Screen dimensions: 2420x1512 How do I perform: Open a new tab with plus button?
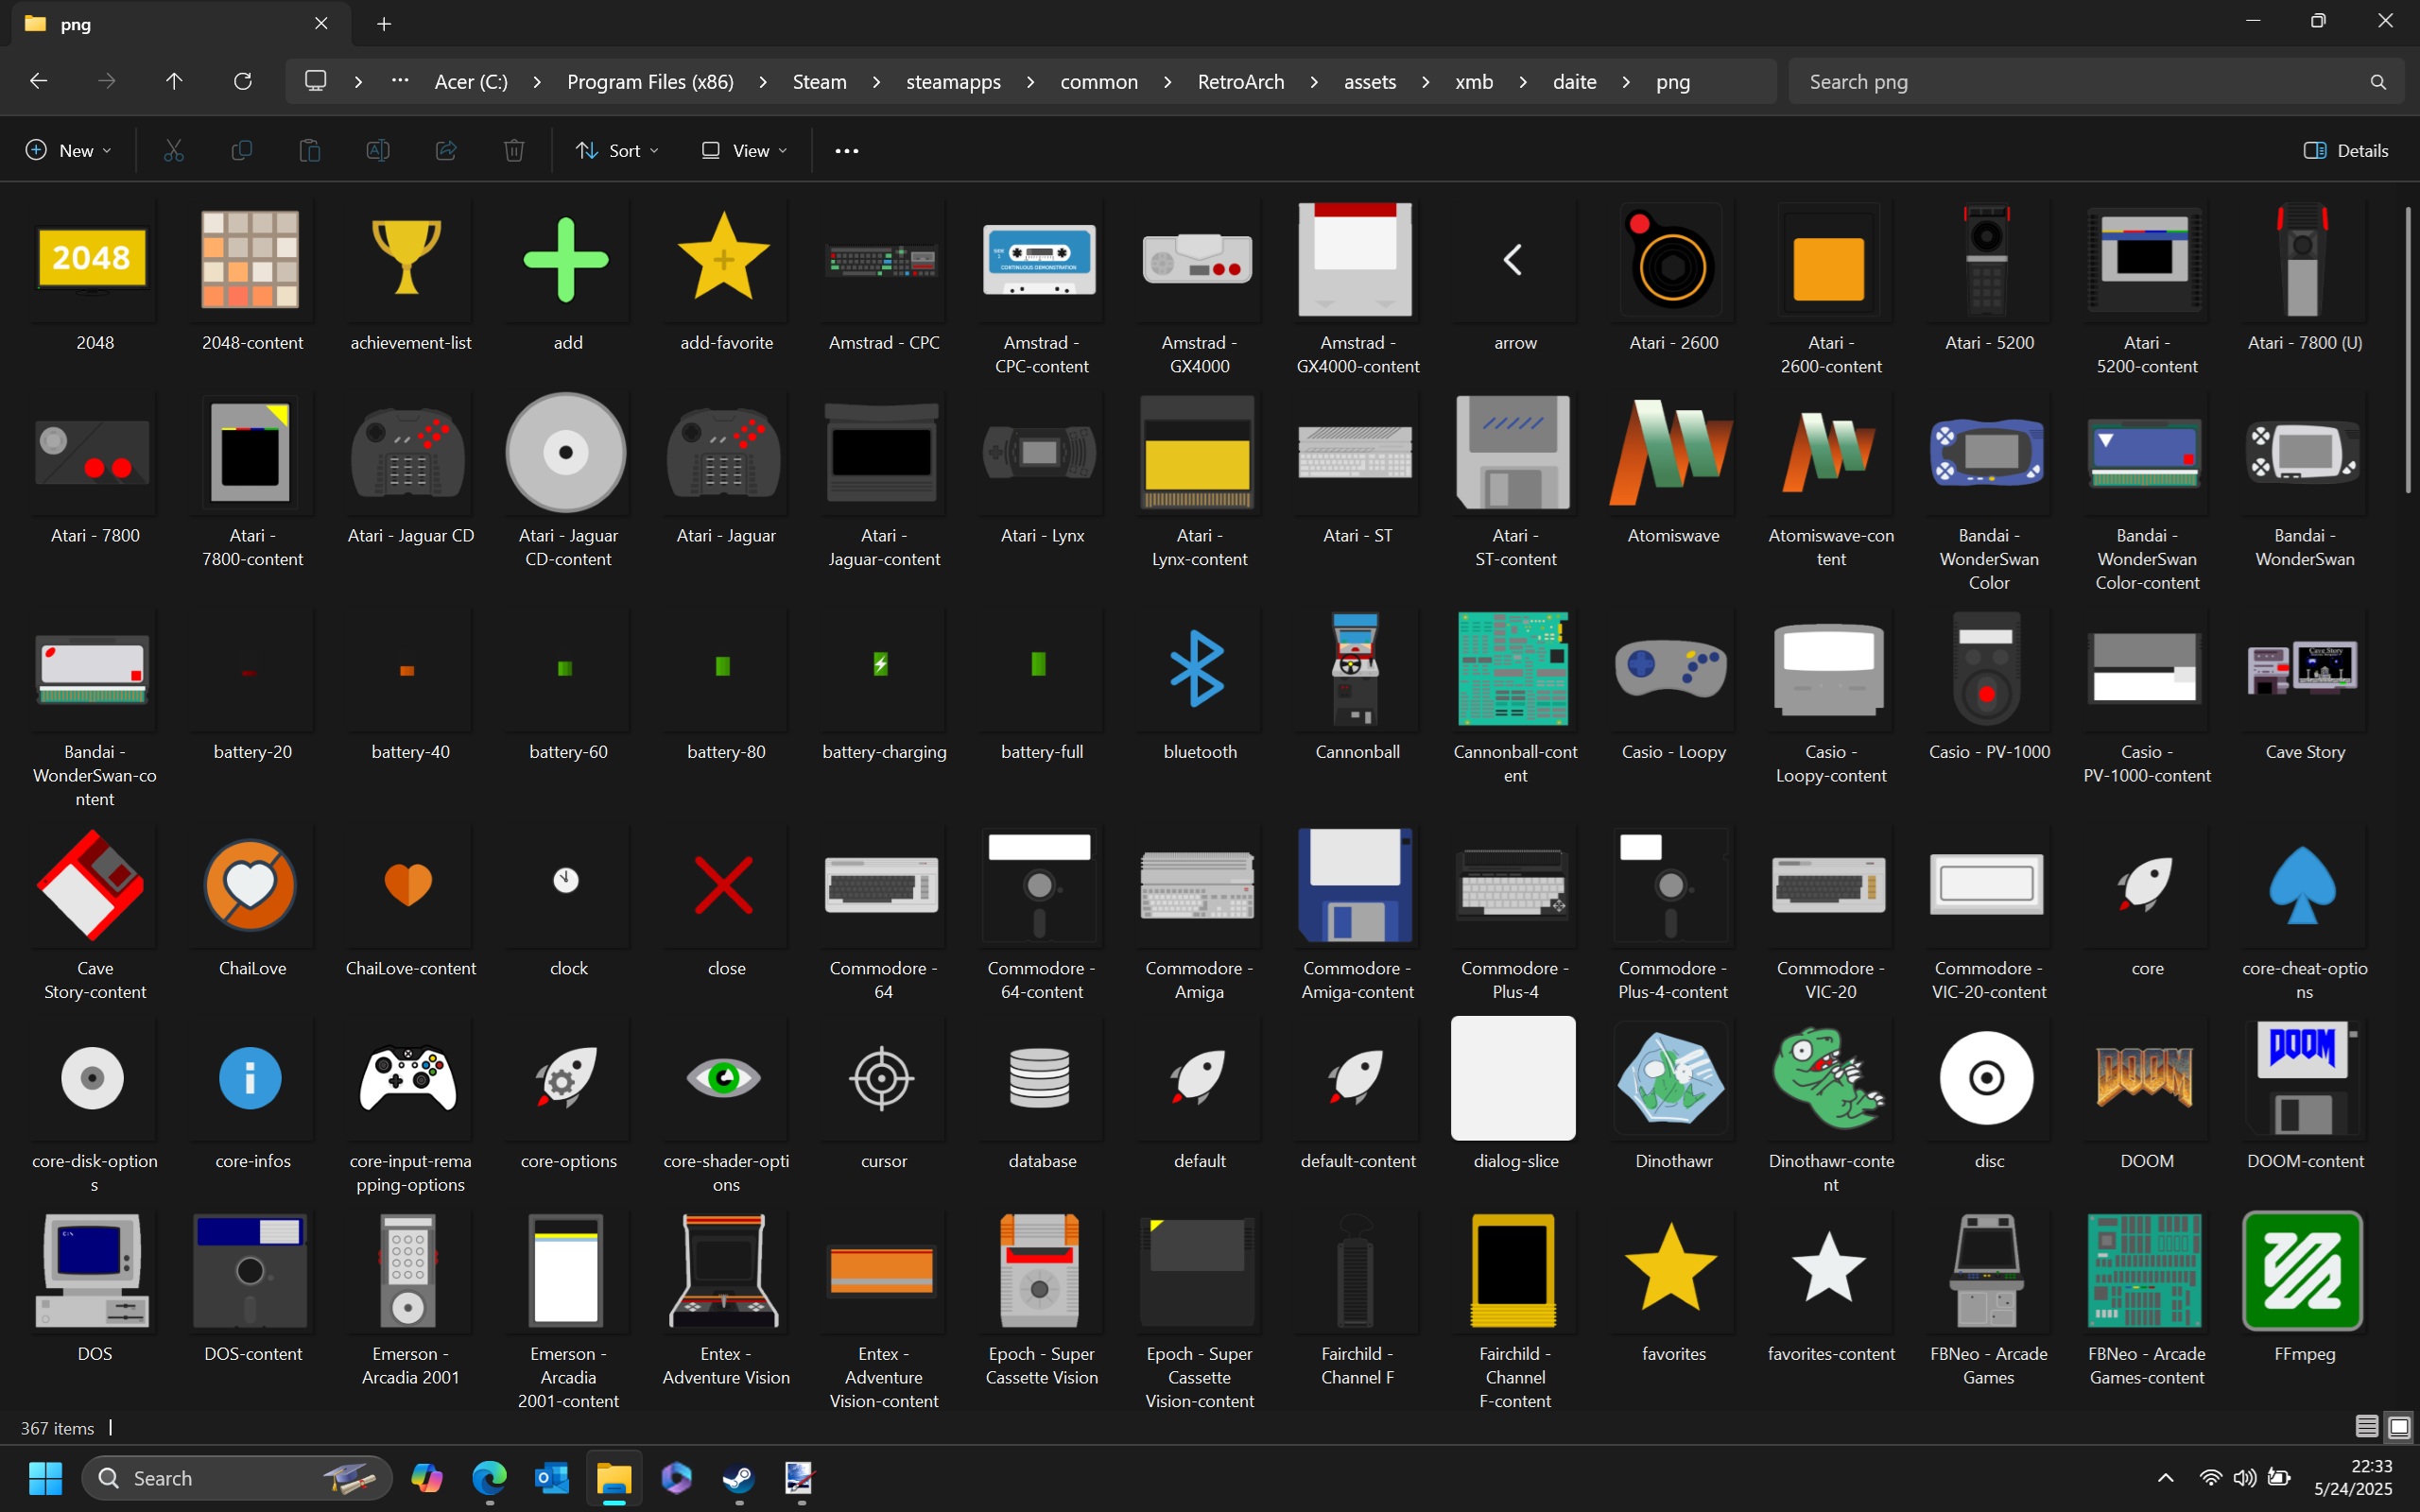pos(384,24)
